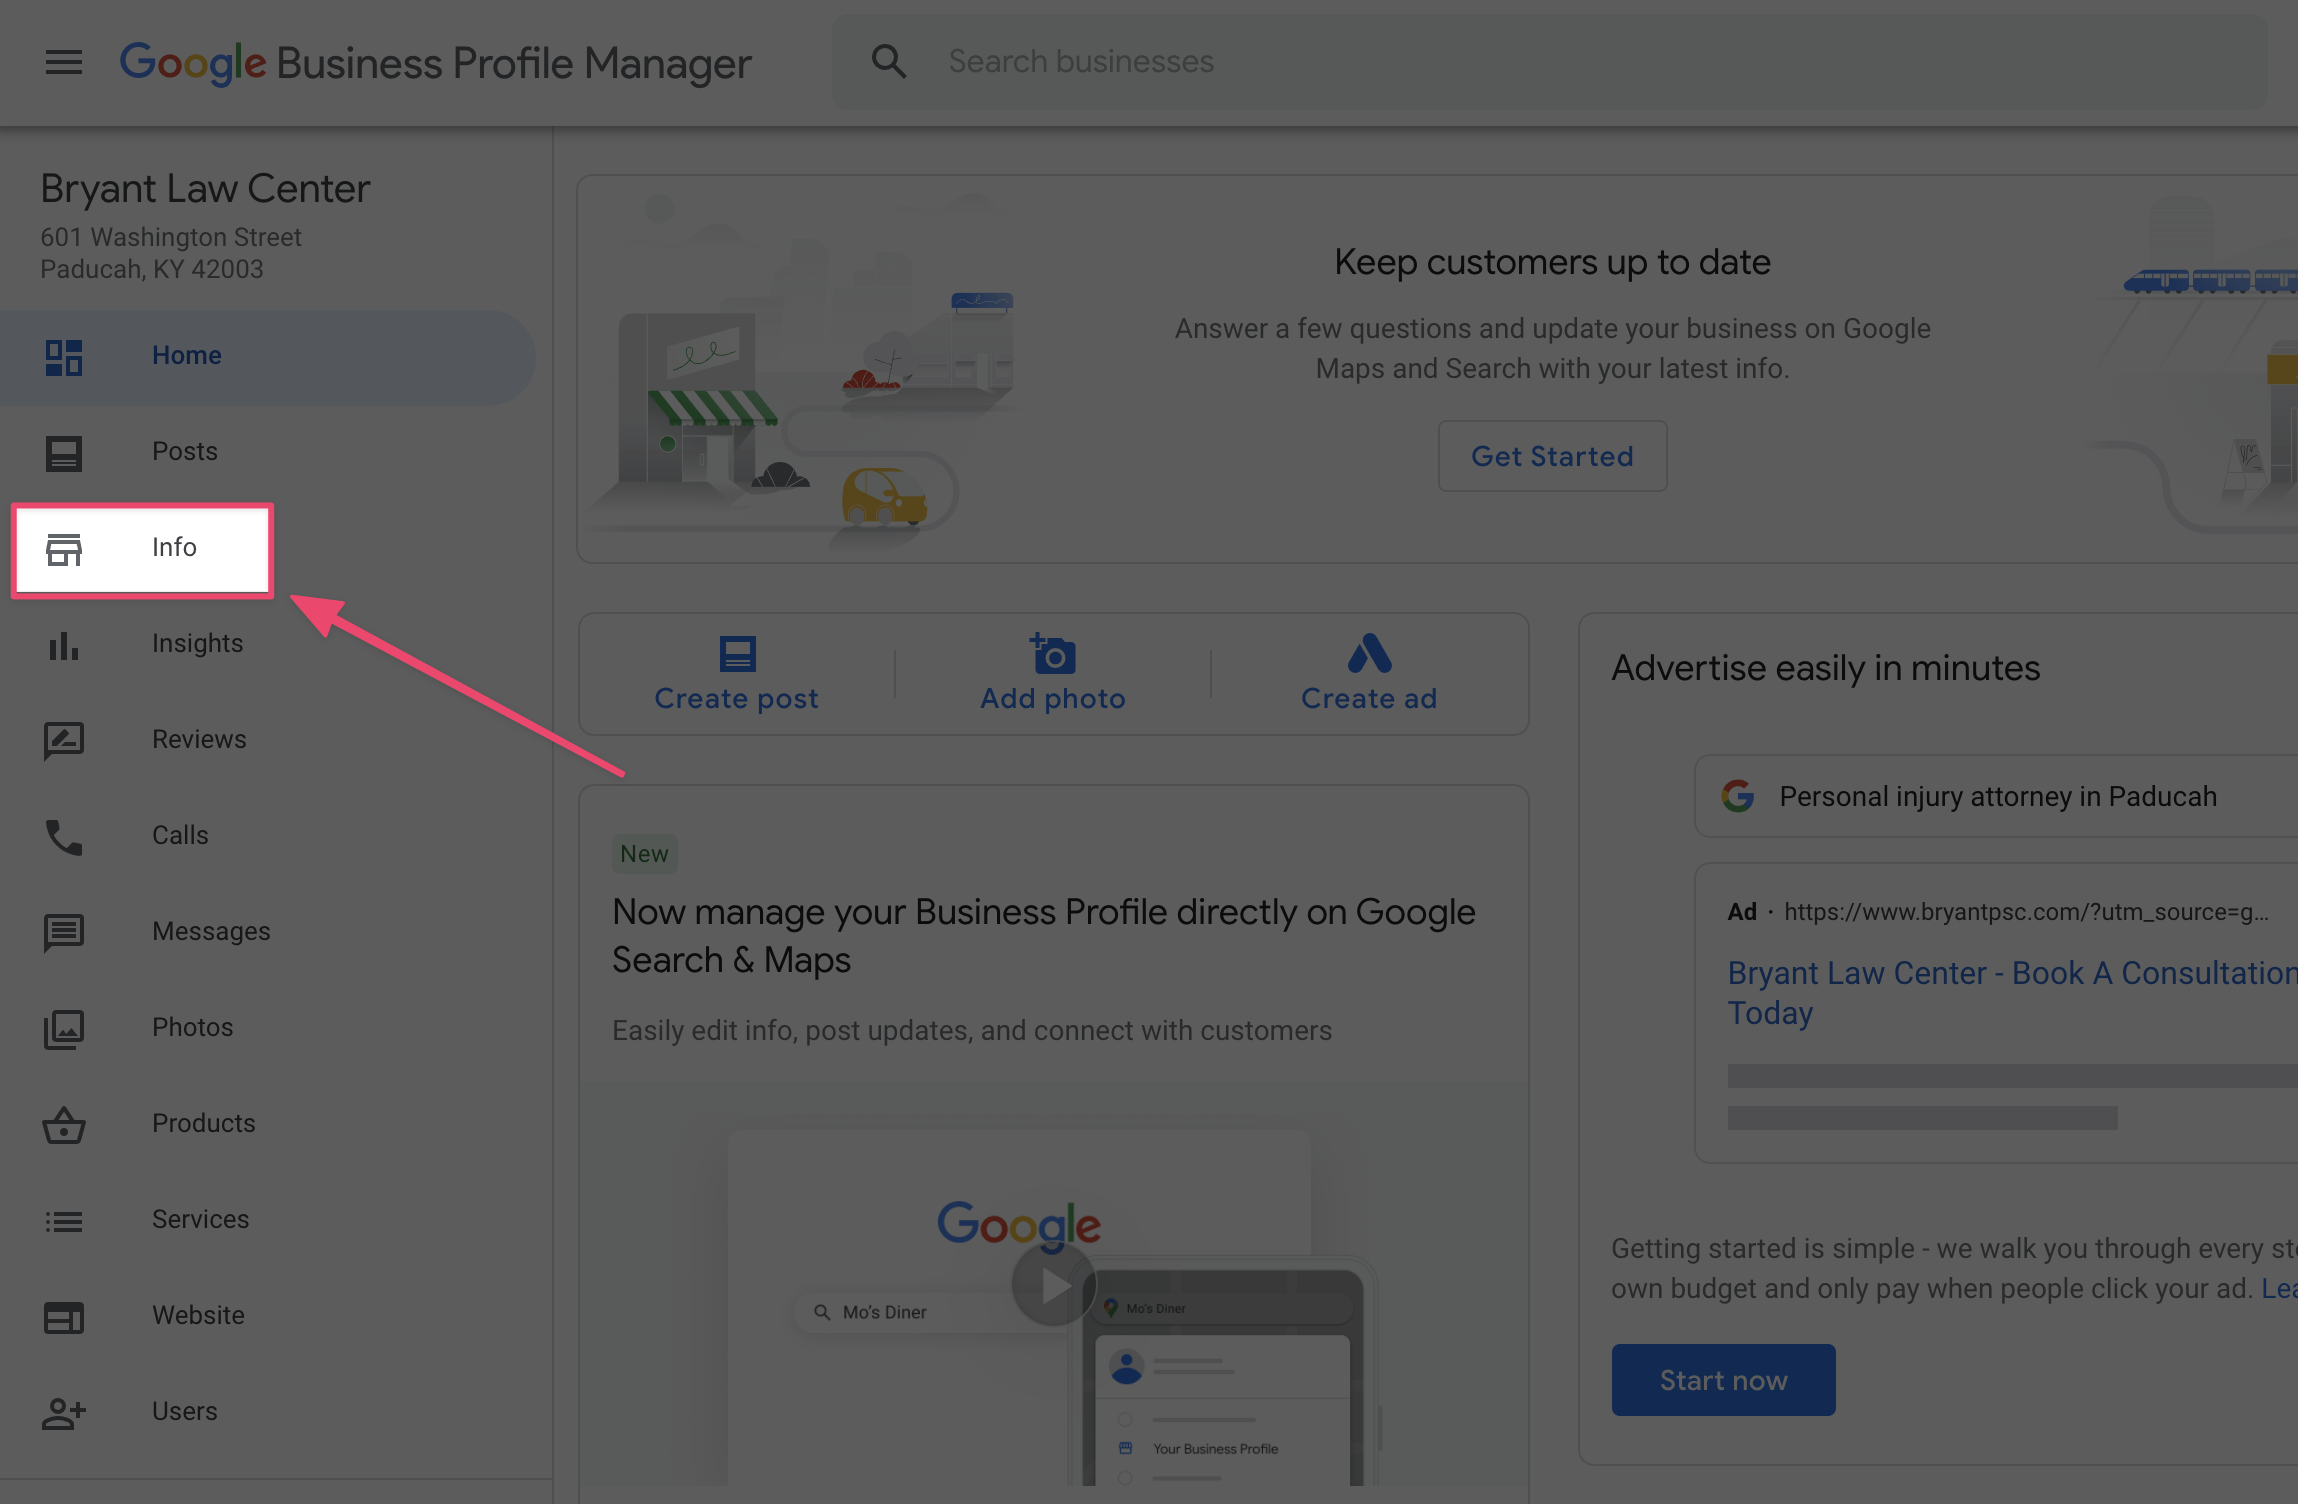Click the Add photo camera icon
The width and height of the screenshot is (2298, 1504).
tap(1053, 654)
